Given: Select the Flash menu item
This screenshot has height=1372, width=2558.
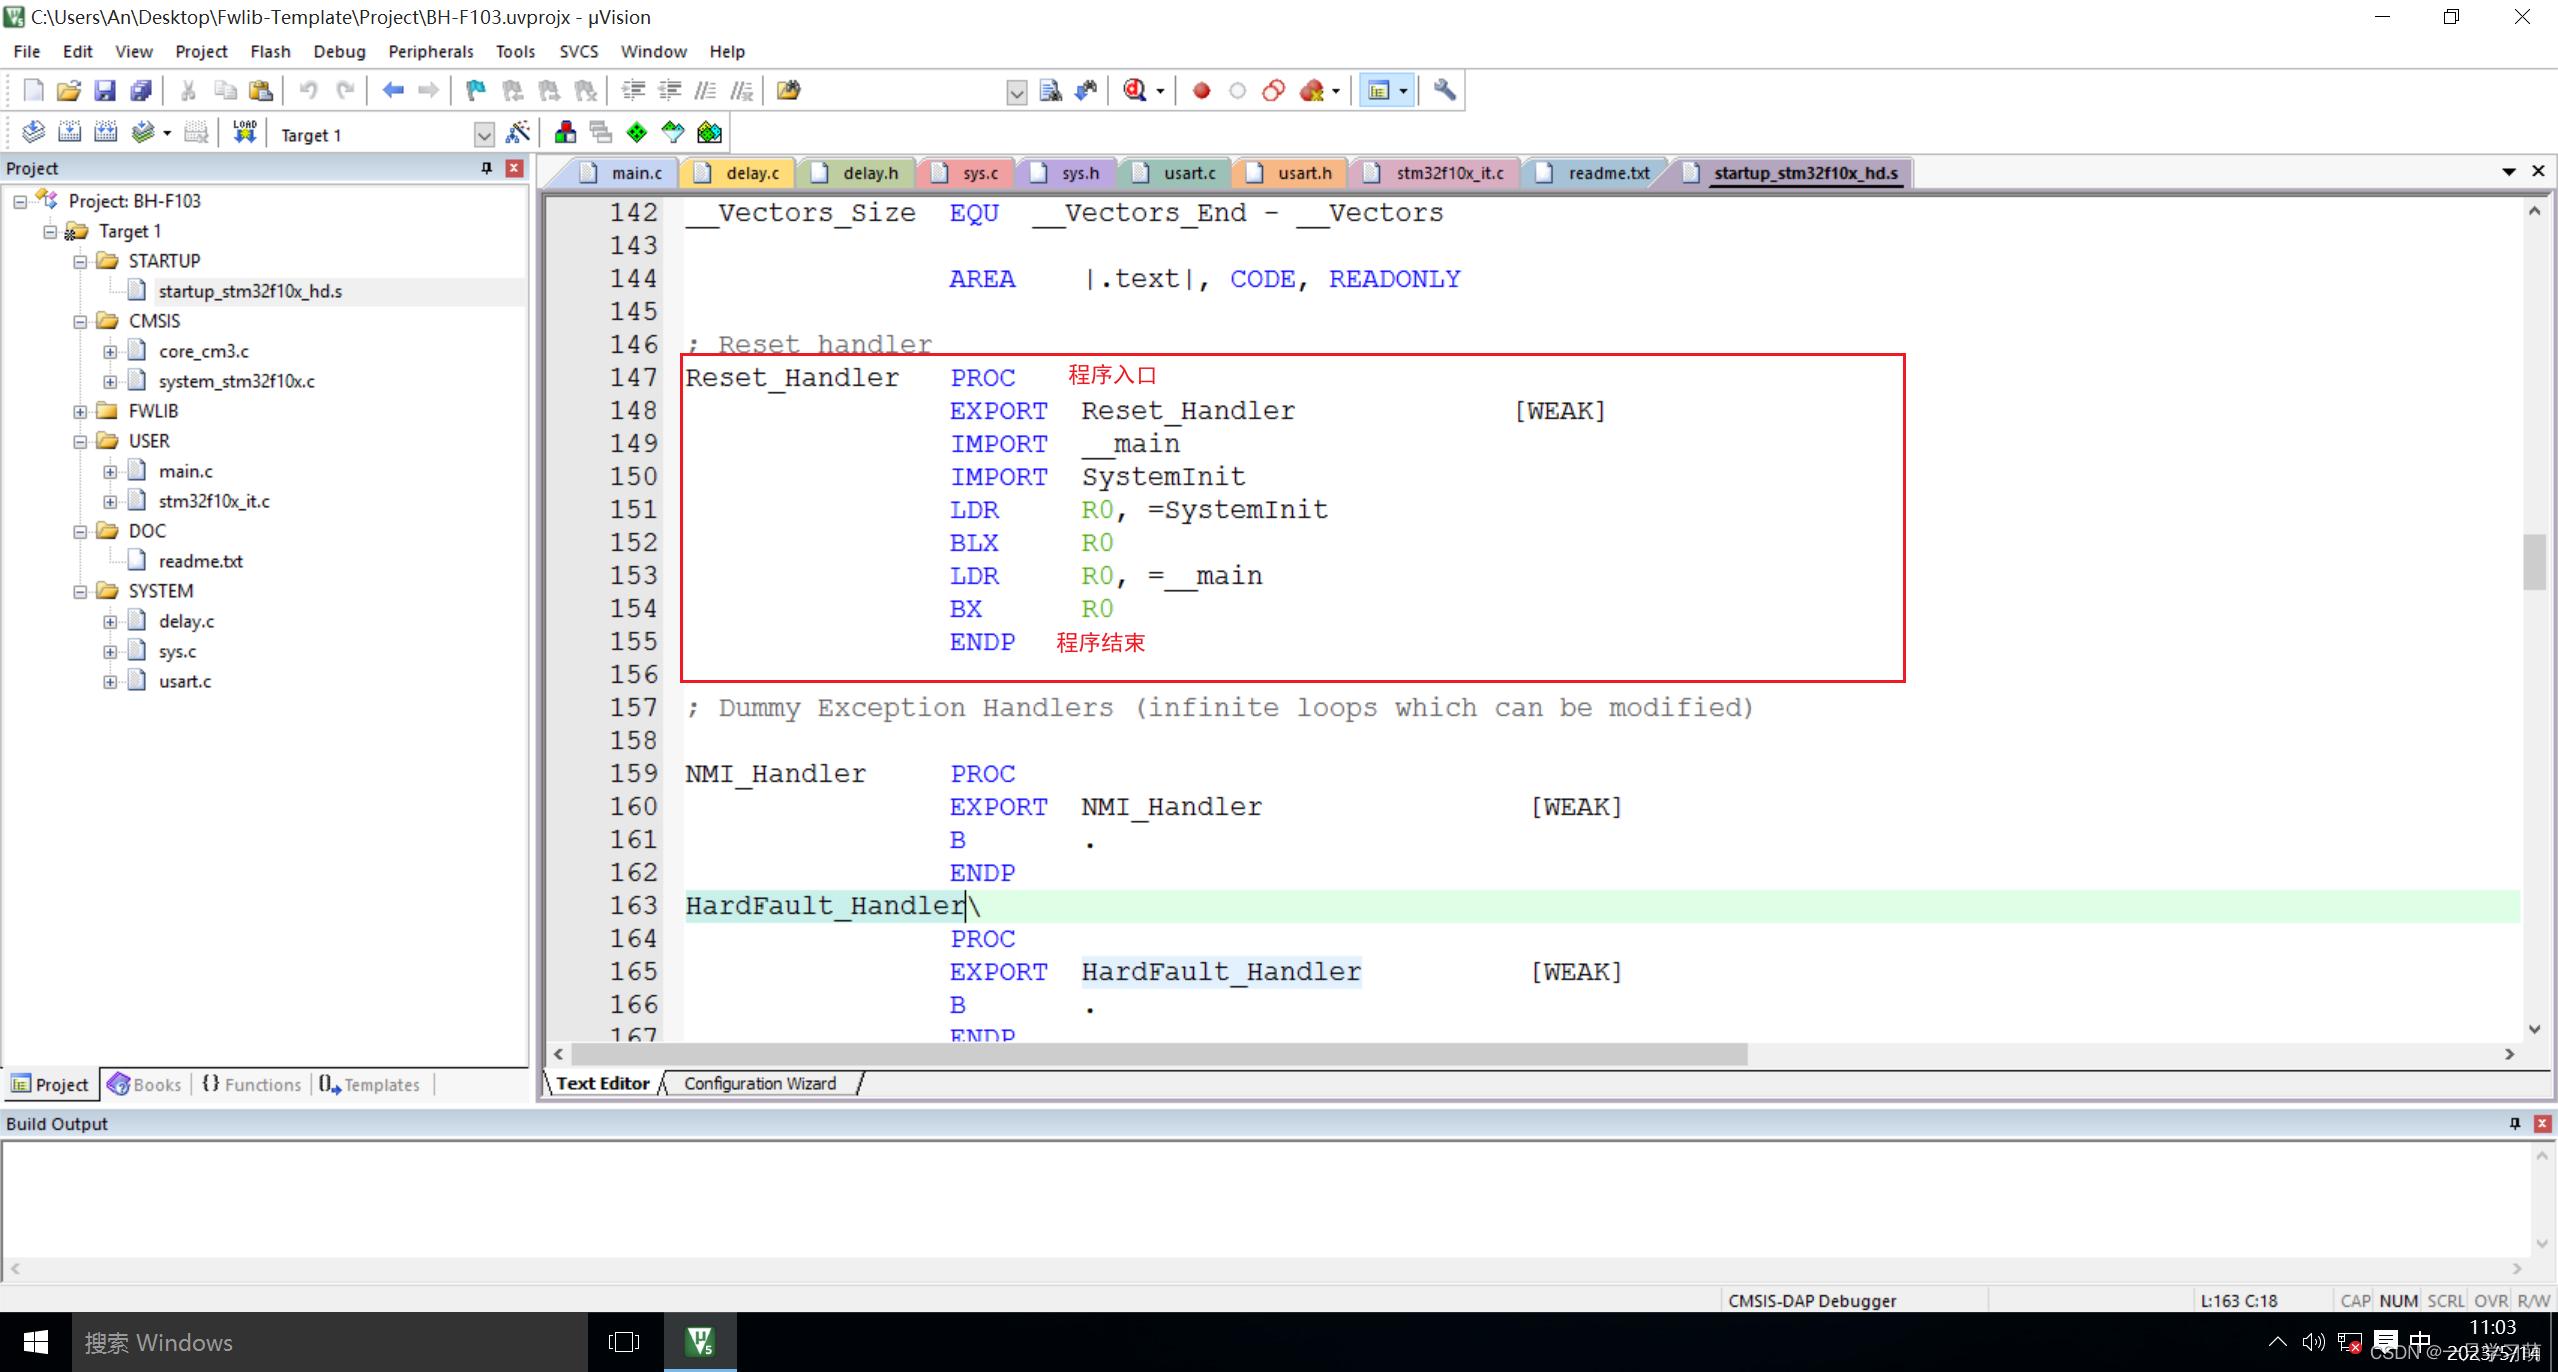Looking at the screenshot, I should point(269,51).
